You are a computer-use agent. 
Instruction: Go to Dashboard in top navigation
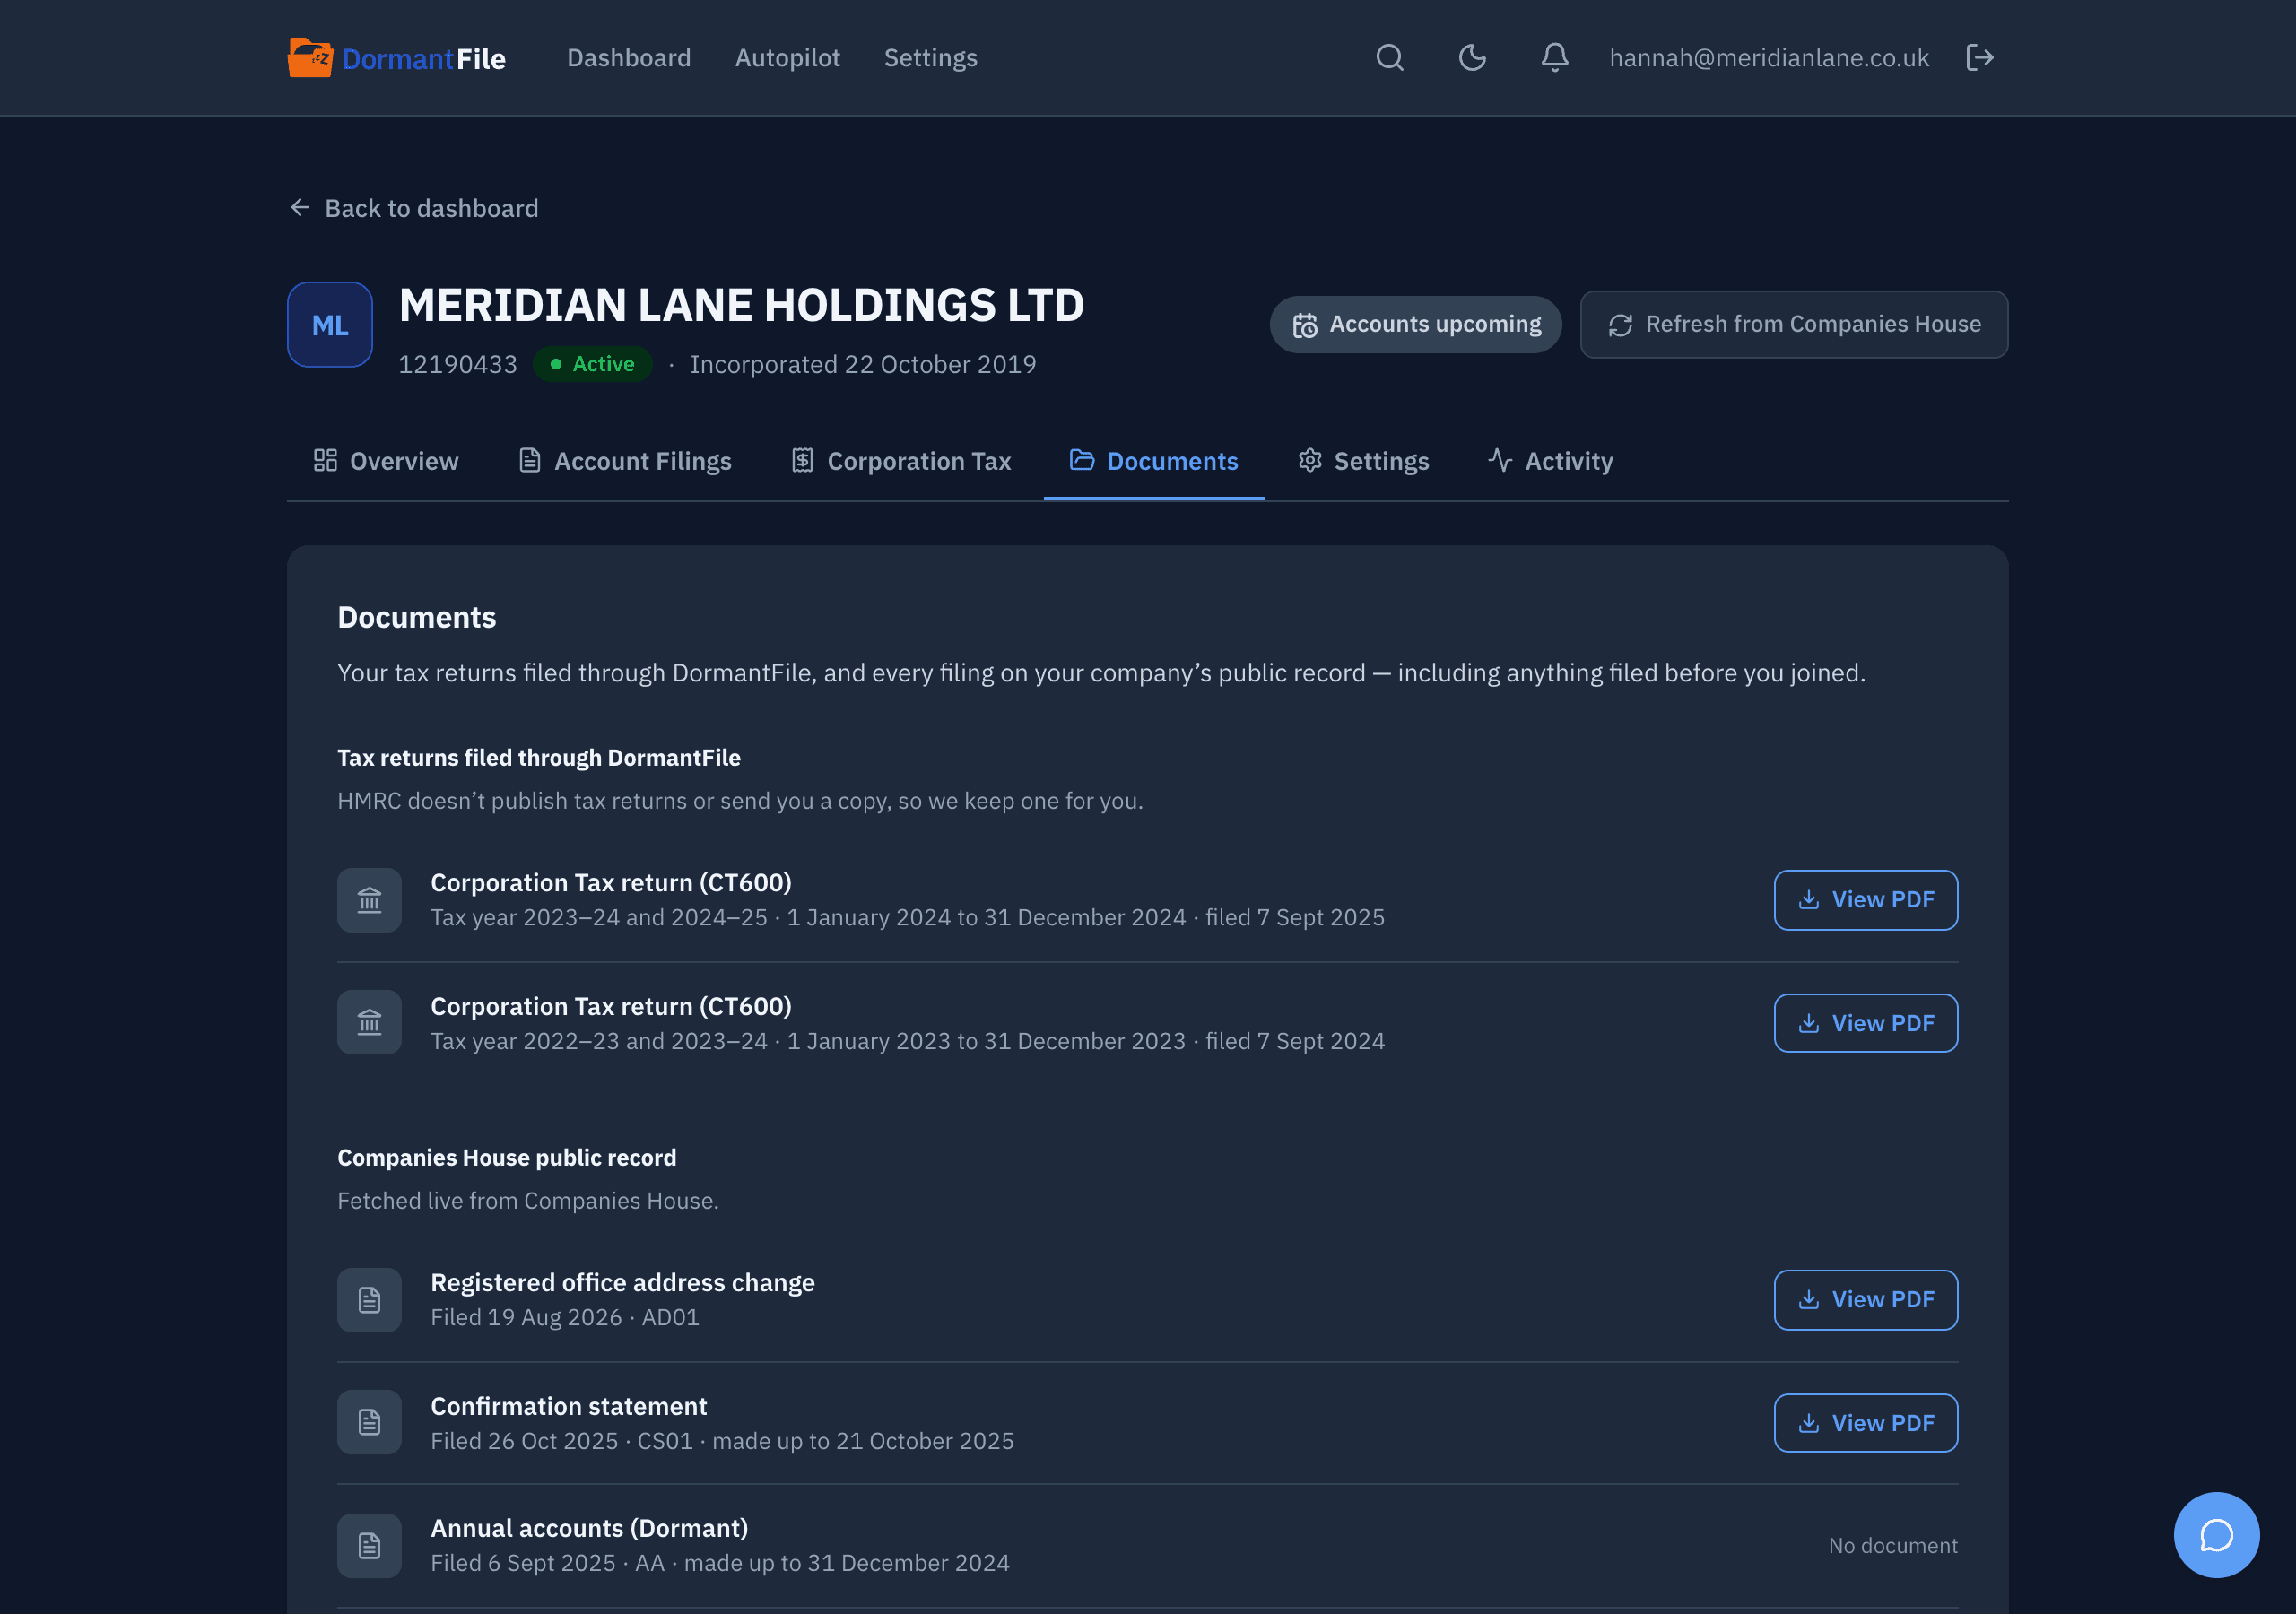tap(629, 58)
